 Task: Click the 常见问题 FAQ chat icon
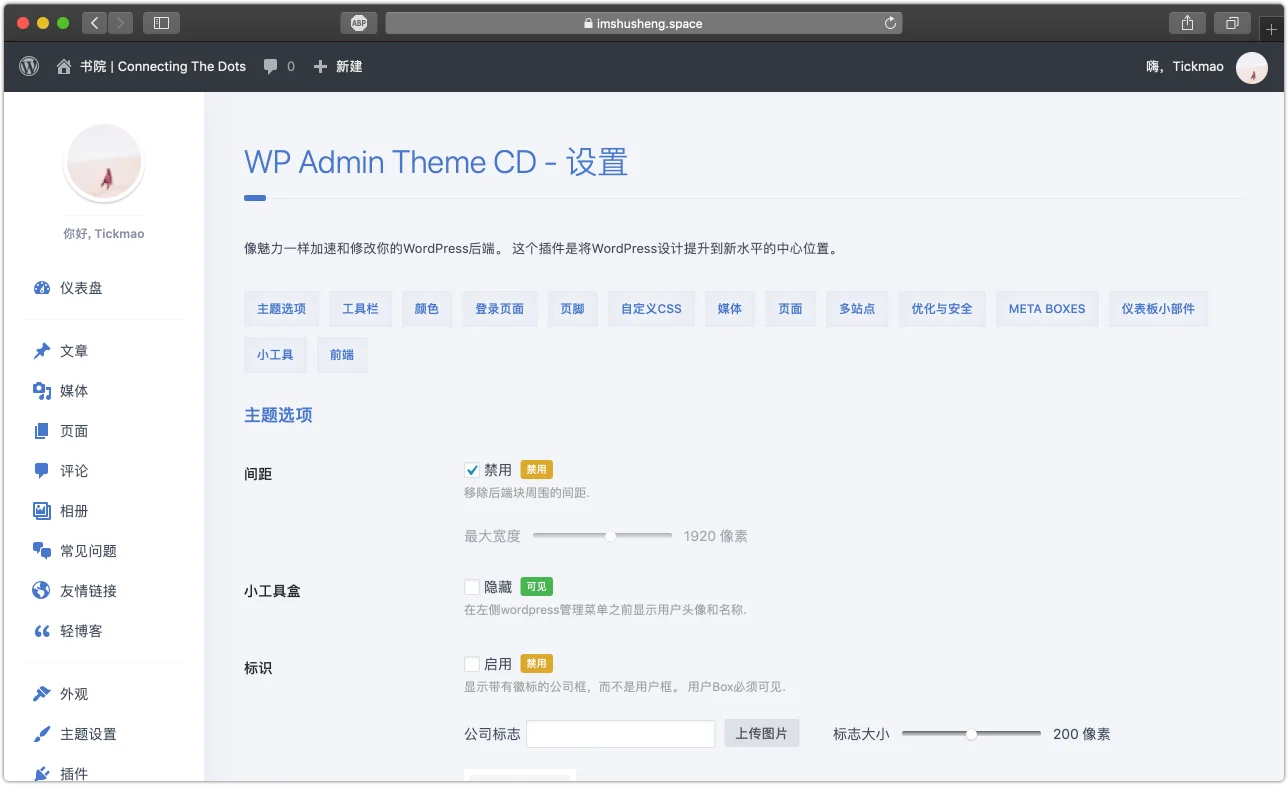coord(41,551)
